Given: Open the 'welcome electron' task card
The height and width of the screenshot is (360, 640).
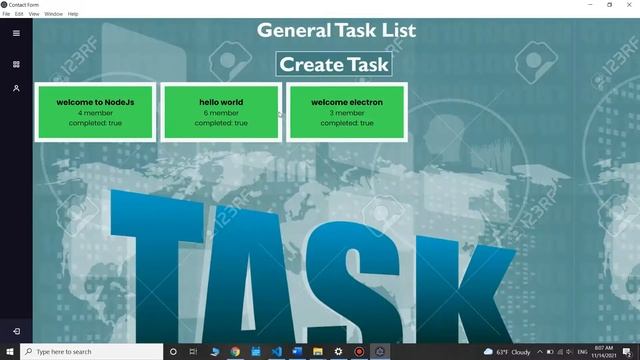Looking at the screenshot, I should [x=347, y=112].
